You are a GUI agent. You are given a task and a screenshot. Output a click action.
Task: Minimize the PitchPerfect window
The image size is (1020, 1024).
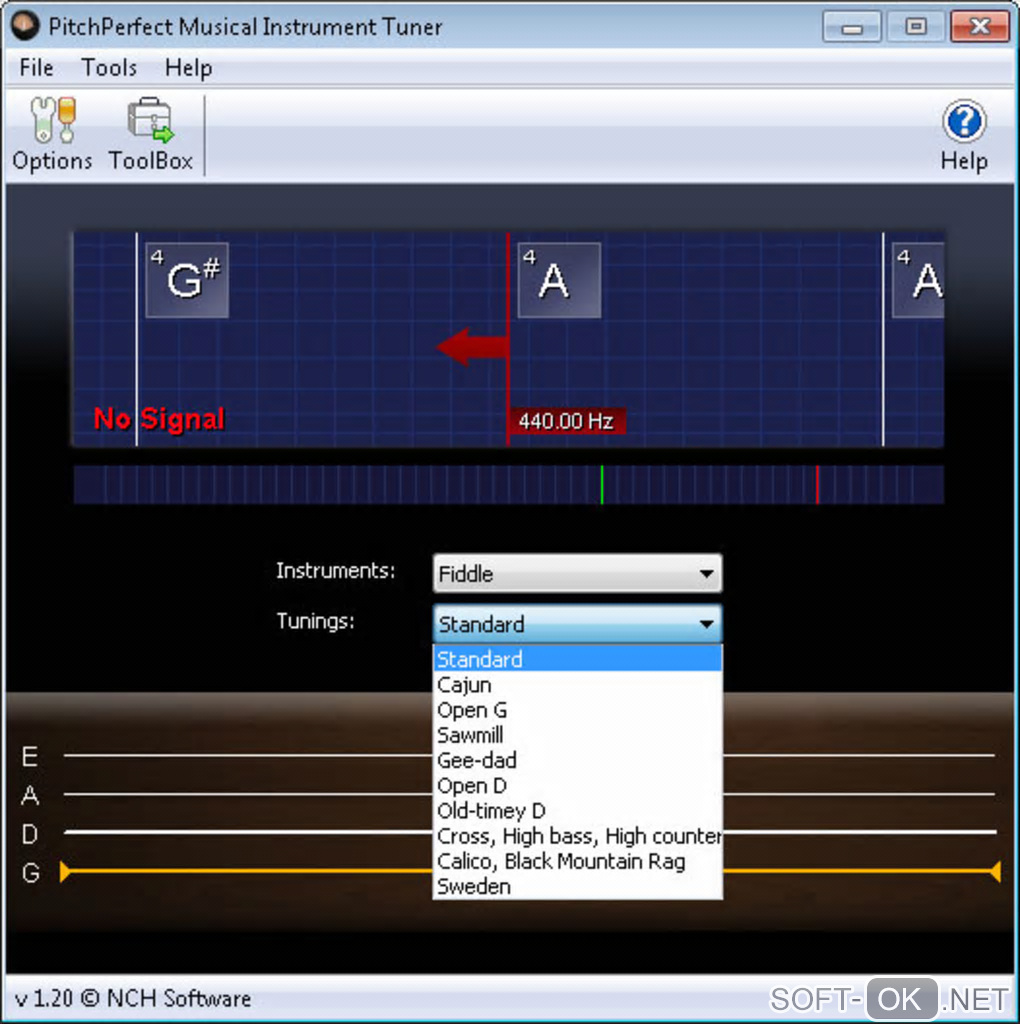[852, 27]
